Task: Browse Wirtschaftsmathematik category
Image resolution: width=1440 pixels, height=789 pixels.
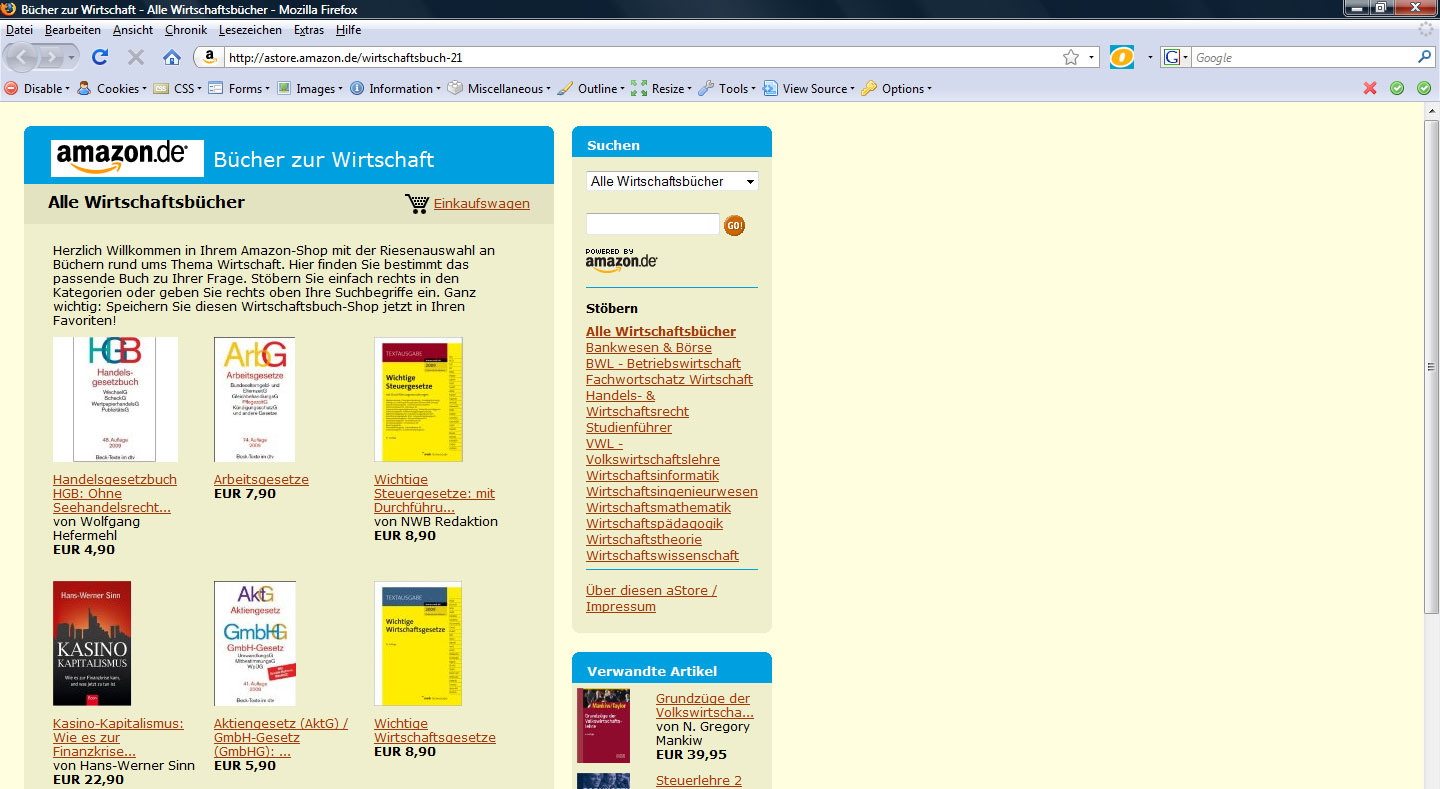Action: (658, 507)
